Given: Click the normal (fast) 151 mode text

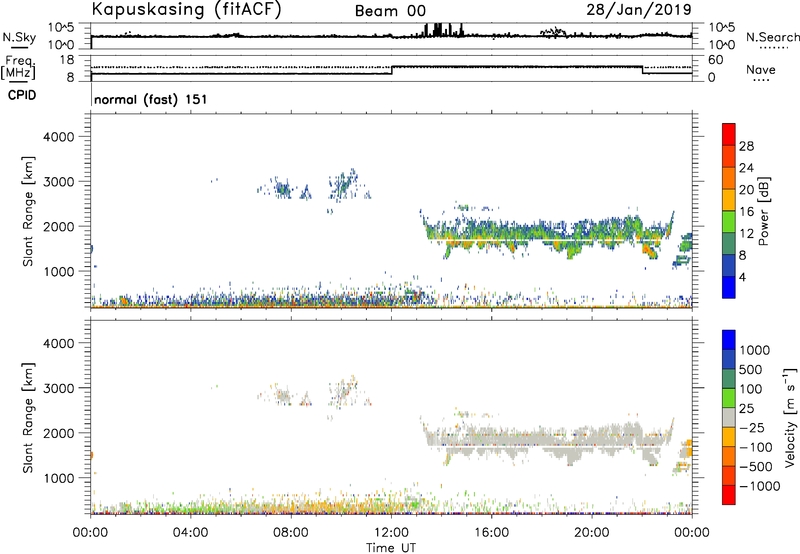Looking at the screenshot, I should [151, 99].
